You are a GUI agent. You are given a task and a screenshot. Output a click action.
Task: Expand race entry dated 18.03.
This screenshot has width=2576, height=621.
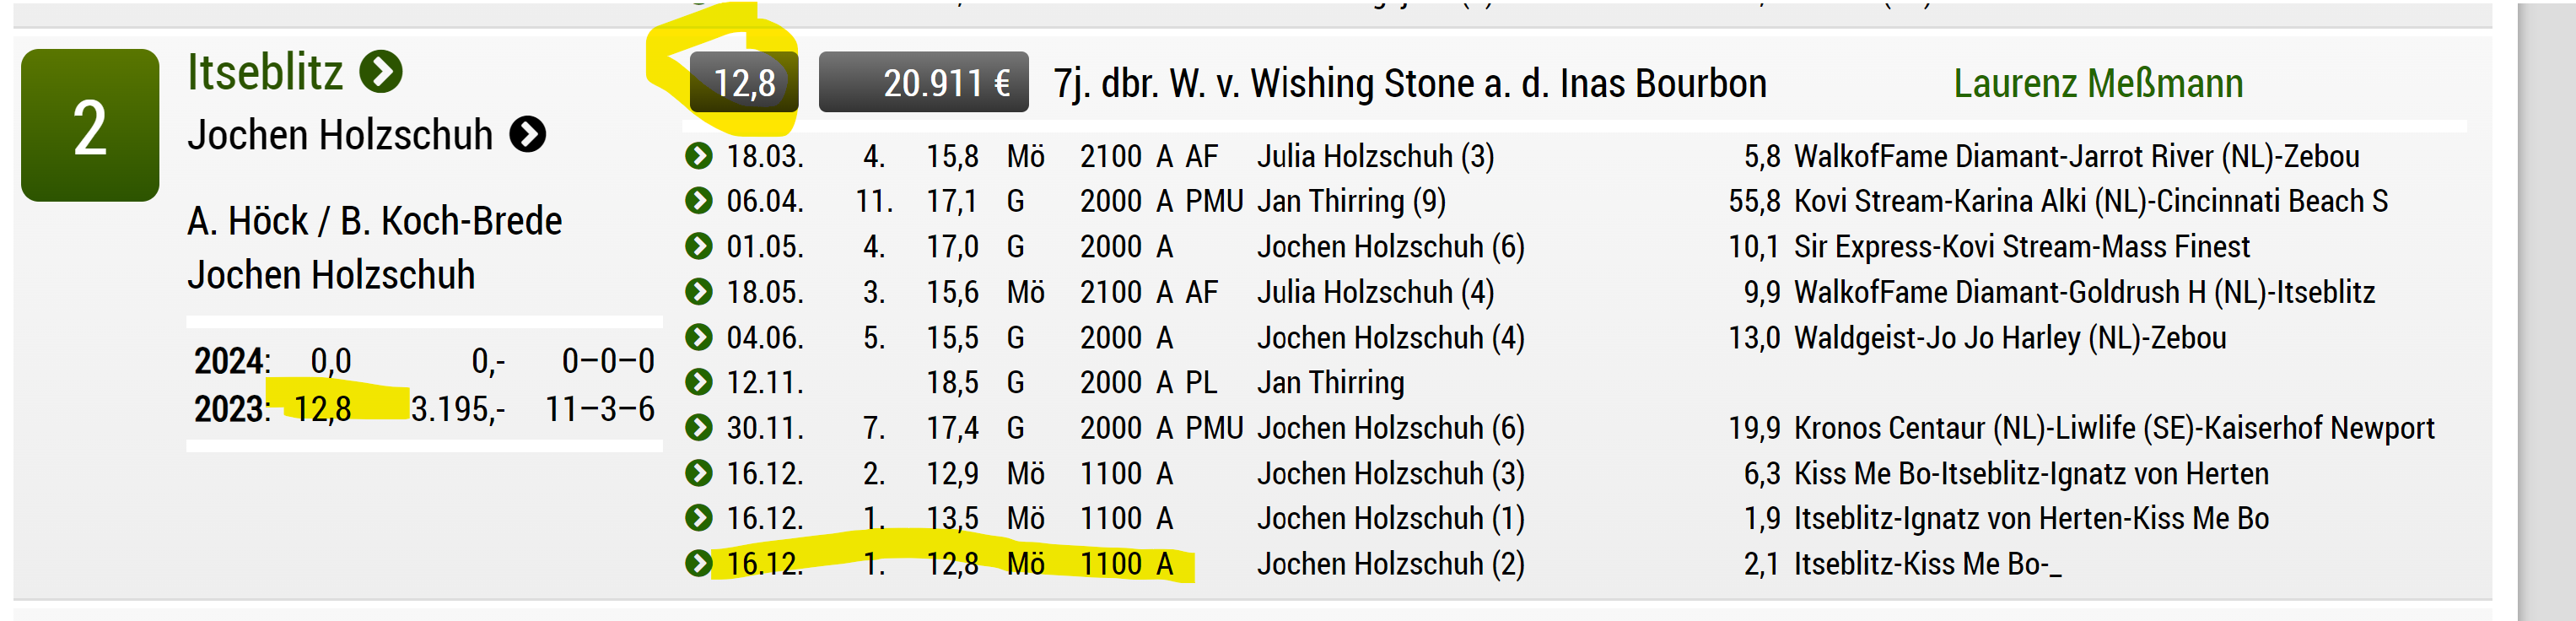699,156
